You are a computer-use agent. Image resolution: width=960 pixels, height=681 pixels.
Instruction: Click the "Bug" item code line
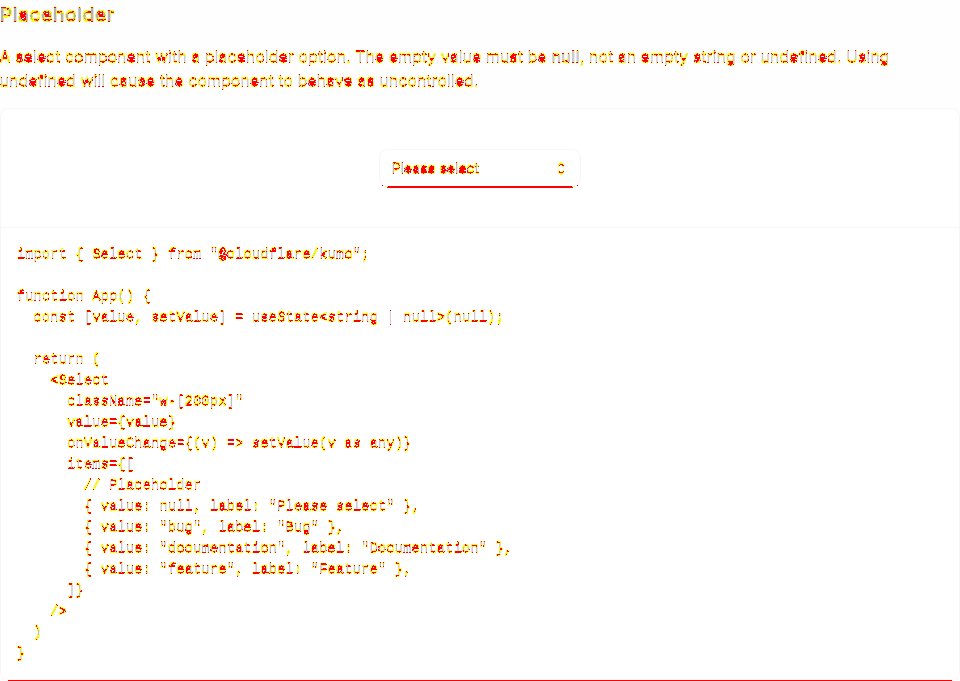pyautogui.click(x=213, y=527)
